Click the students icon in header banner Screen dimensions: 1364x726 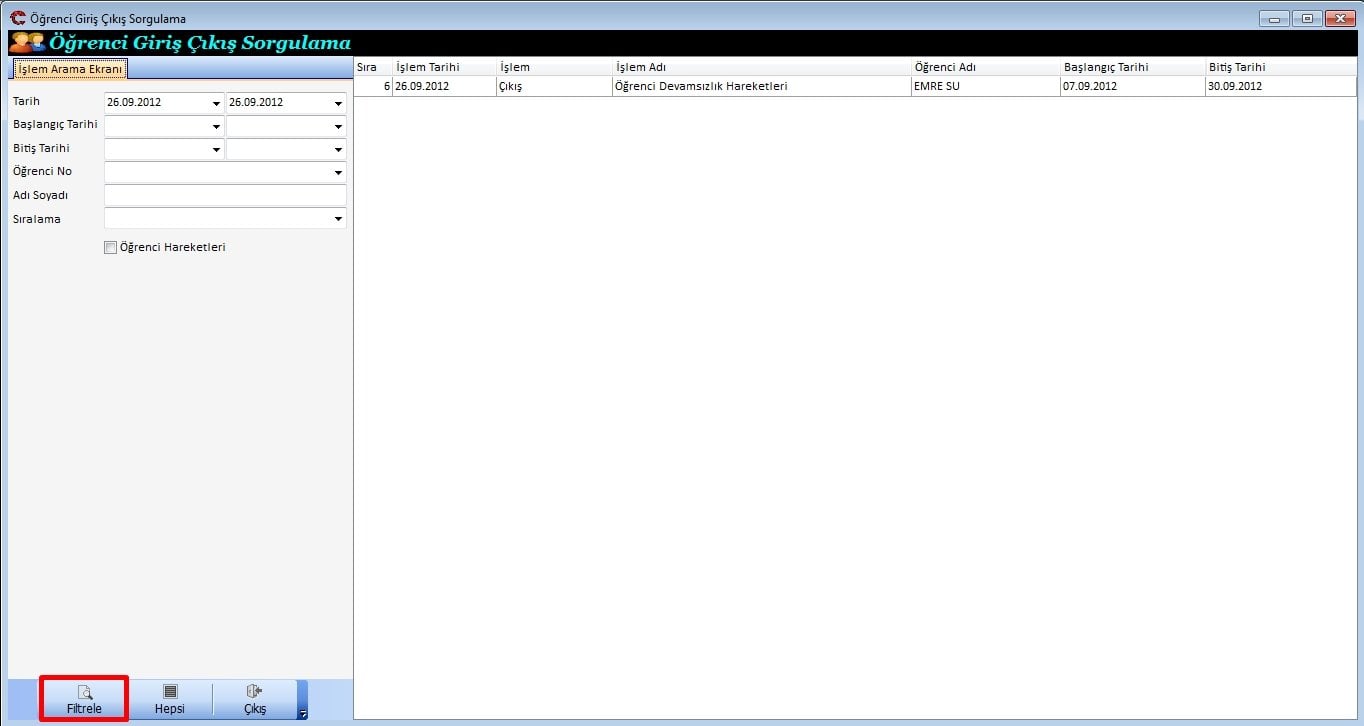[x=27, y=43]
